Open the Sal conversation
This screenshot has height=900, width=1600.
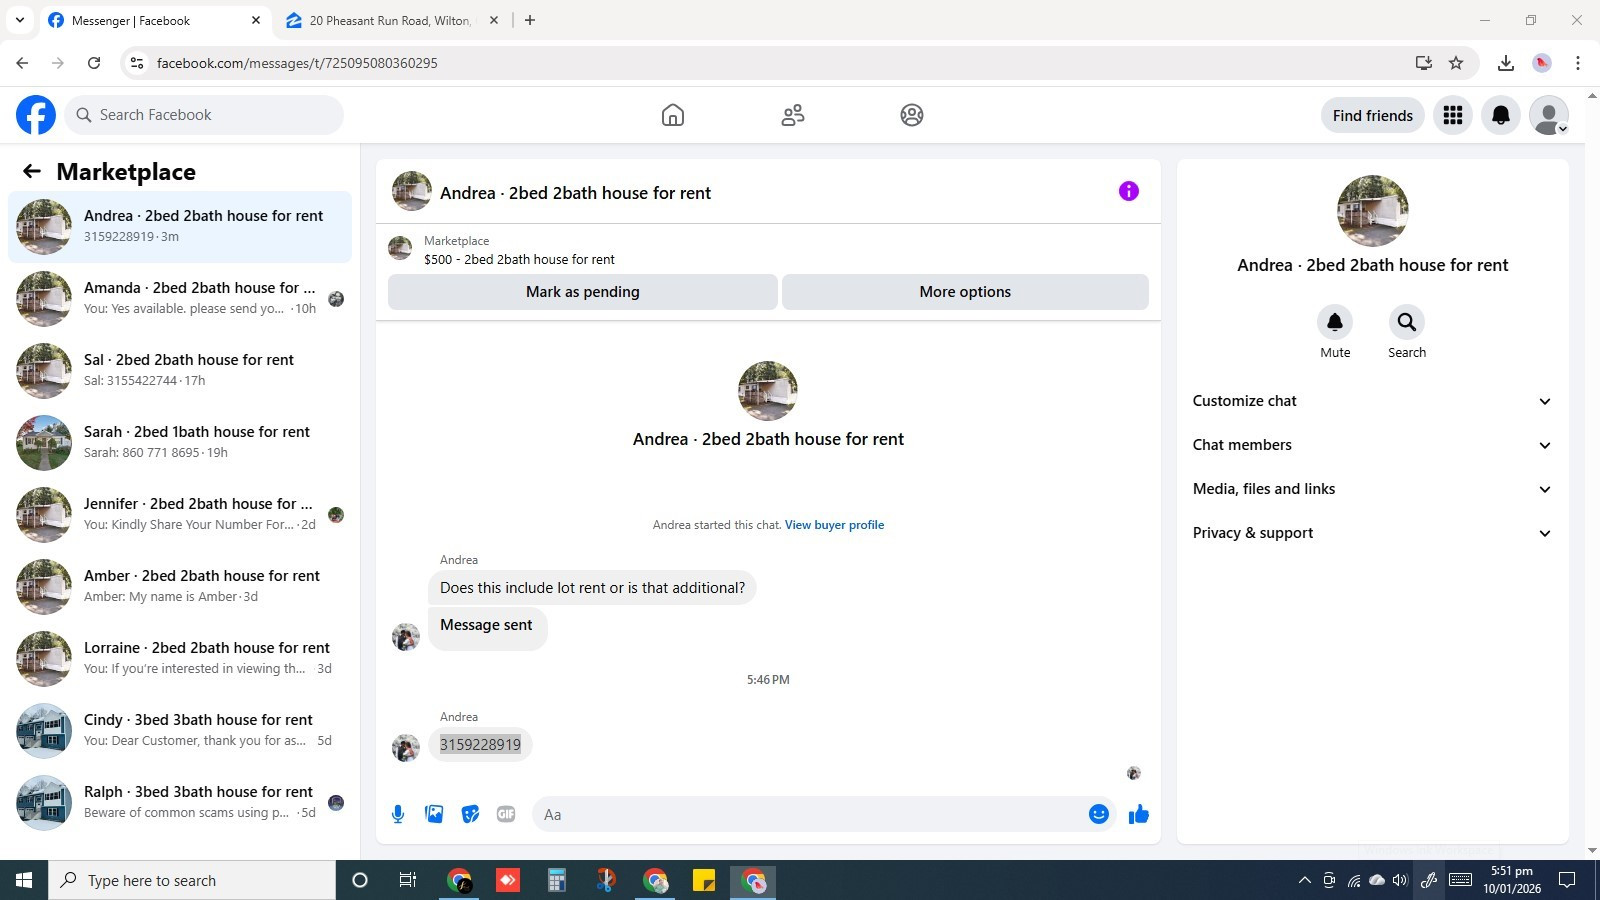[x=180, y=371]
